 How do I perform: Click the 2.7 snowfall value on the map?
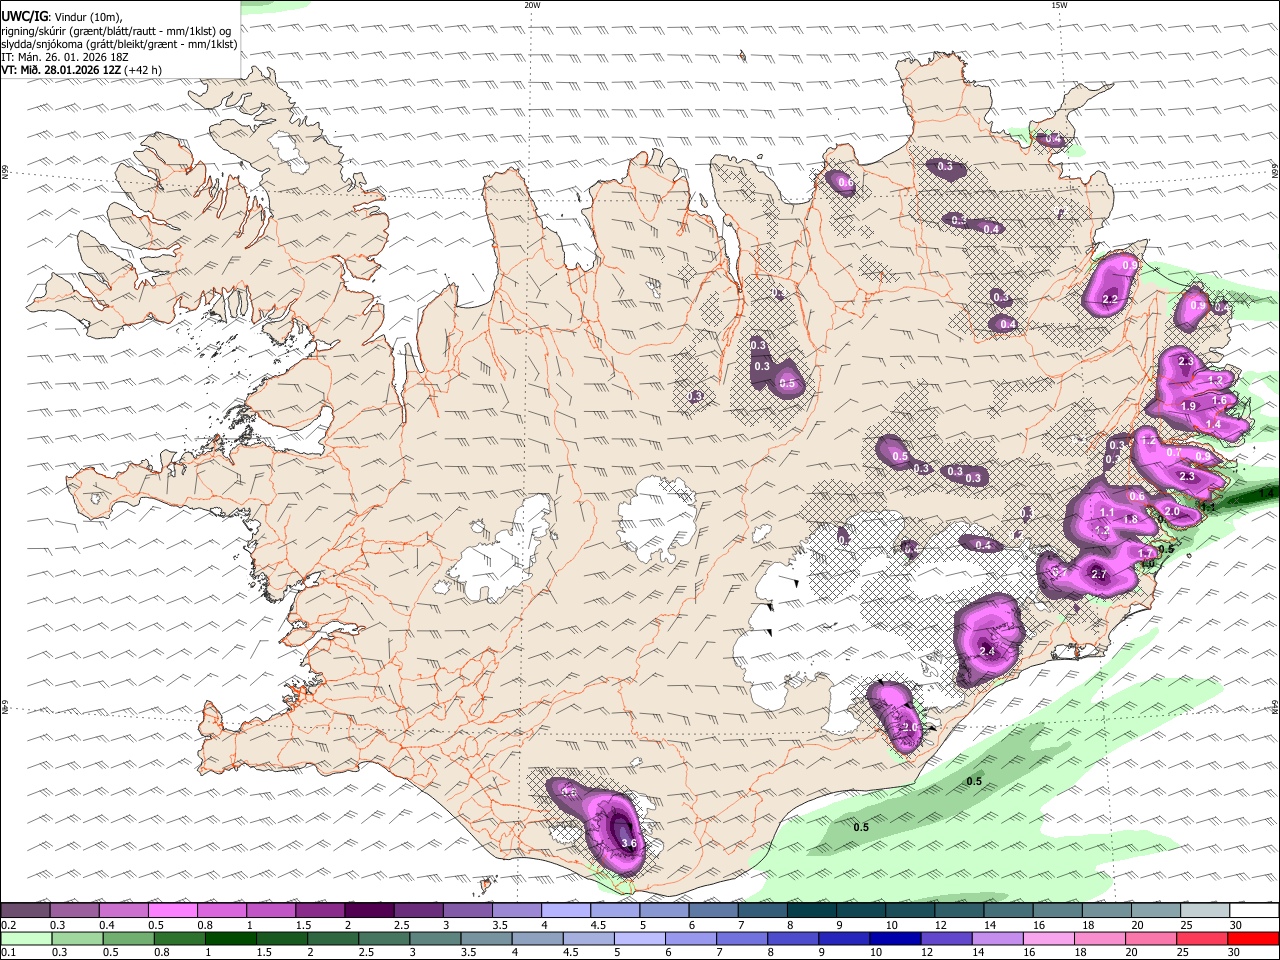point(1099,575)
